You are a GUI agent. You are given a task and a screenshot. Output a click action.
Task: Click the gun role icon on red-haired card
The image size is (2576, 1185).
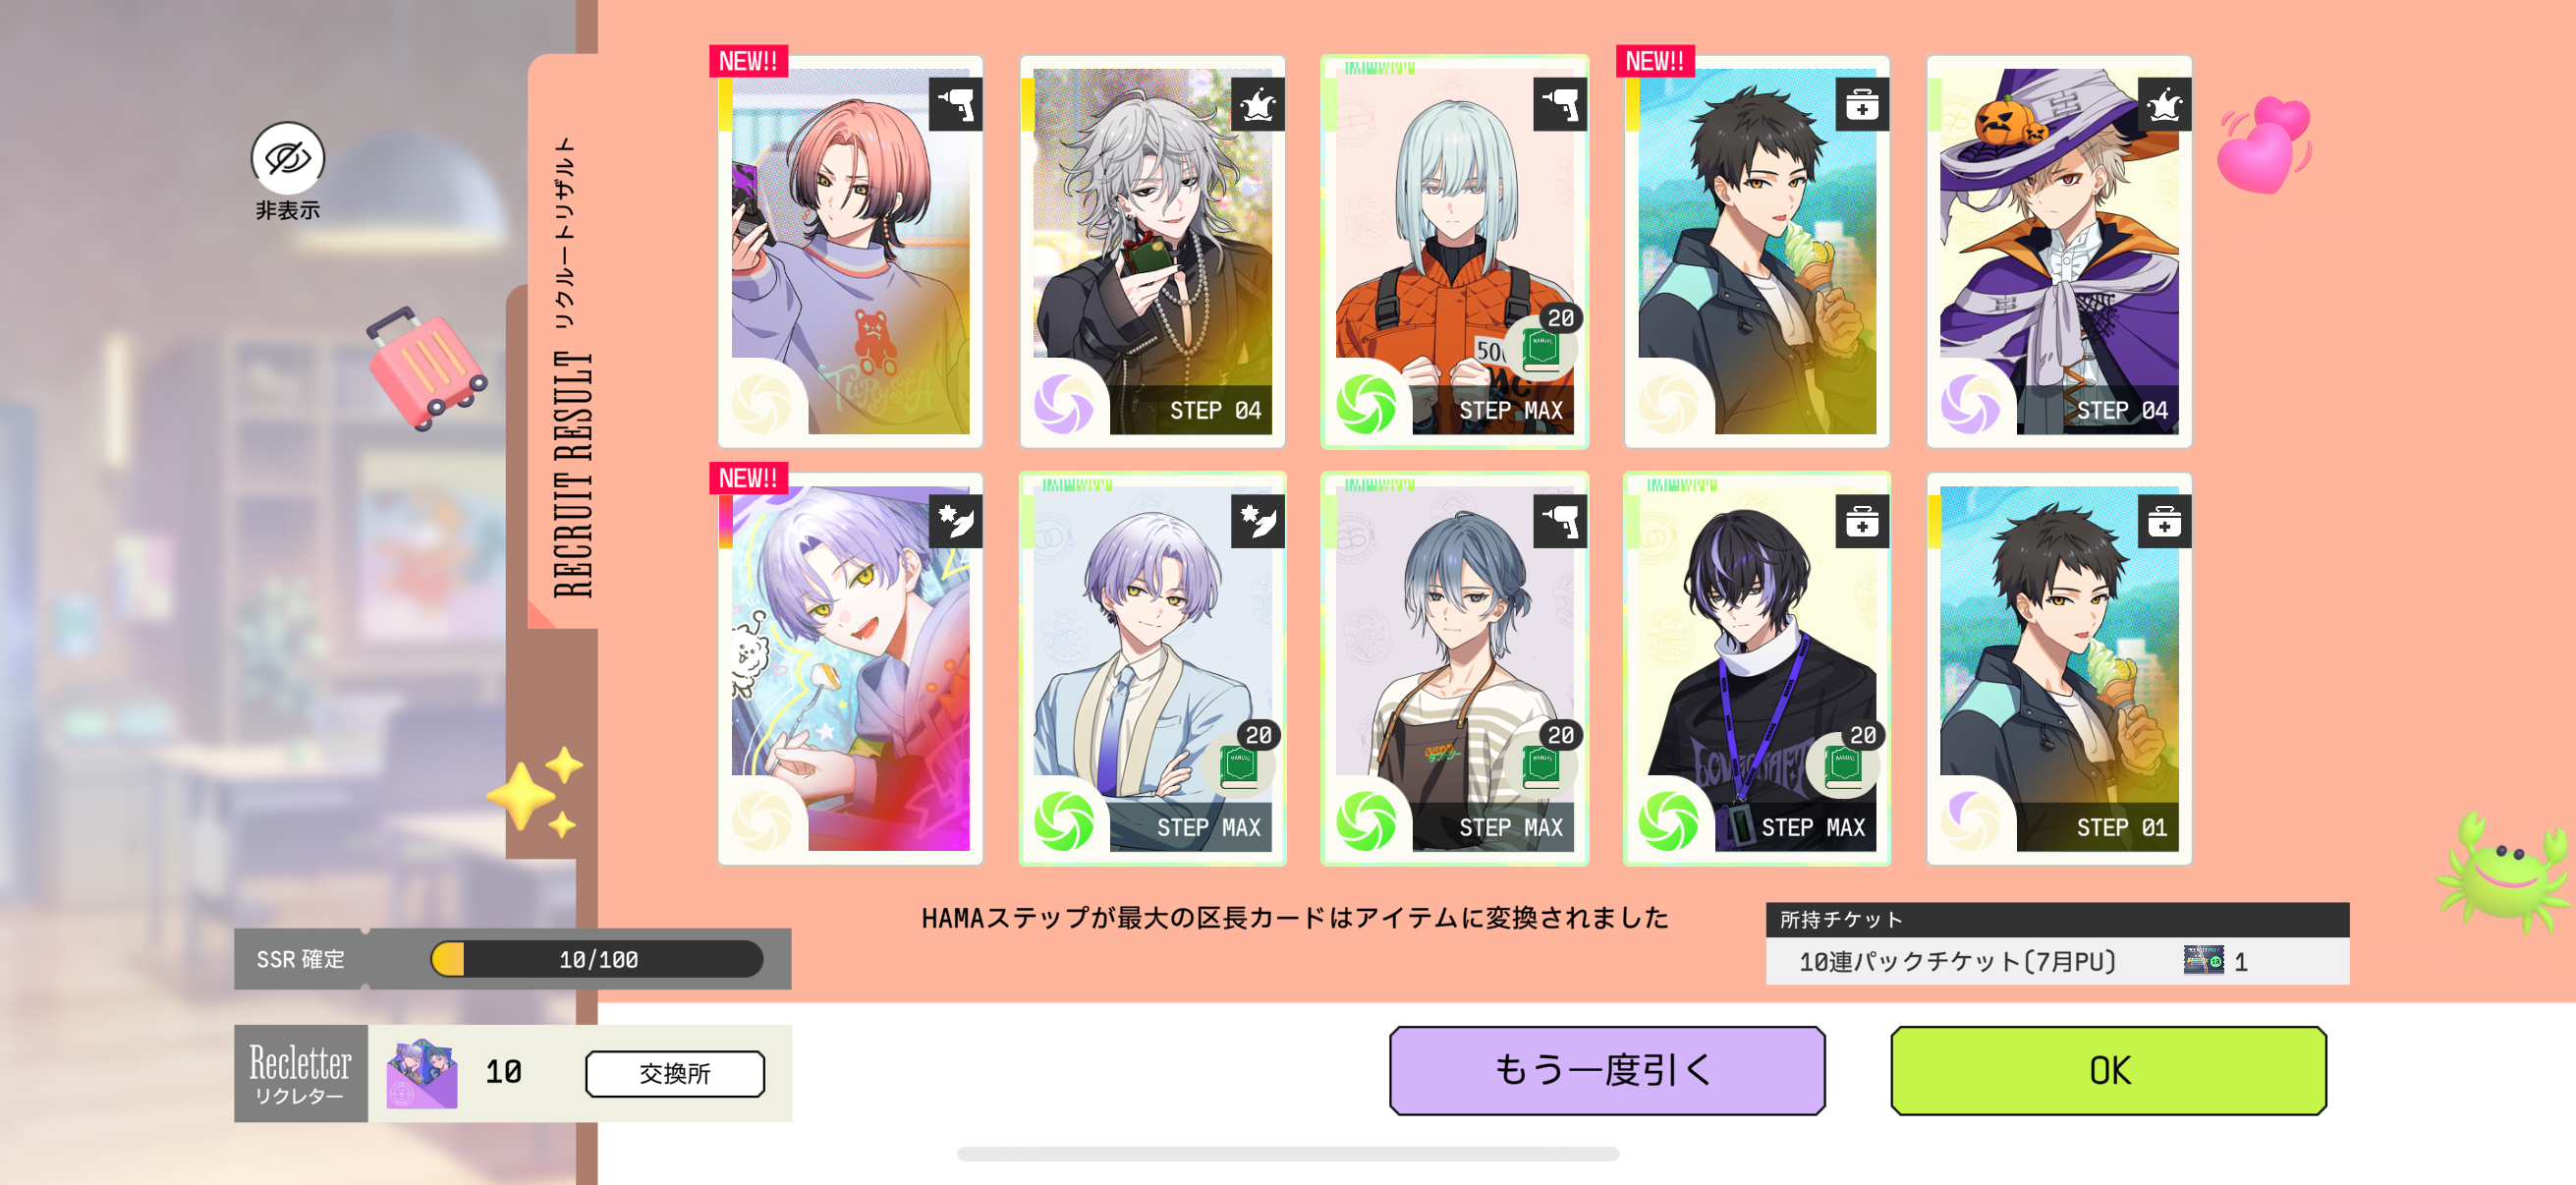click(955, 104)
